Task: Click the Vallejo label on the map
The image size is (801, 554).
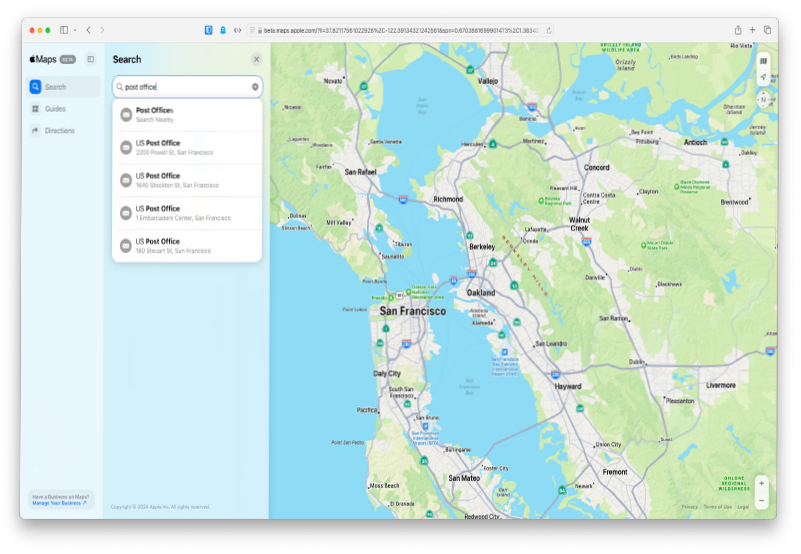Action: 488,81
